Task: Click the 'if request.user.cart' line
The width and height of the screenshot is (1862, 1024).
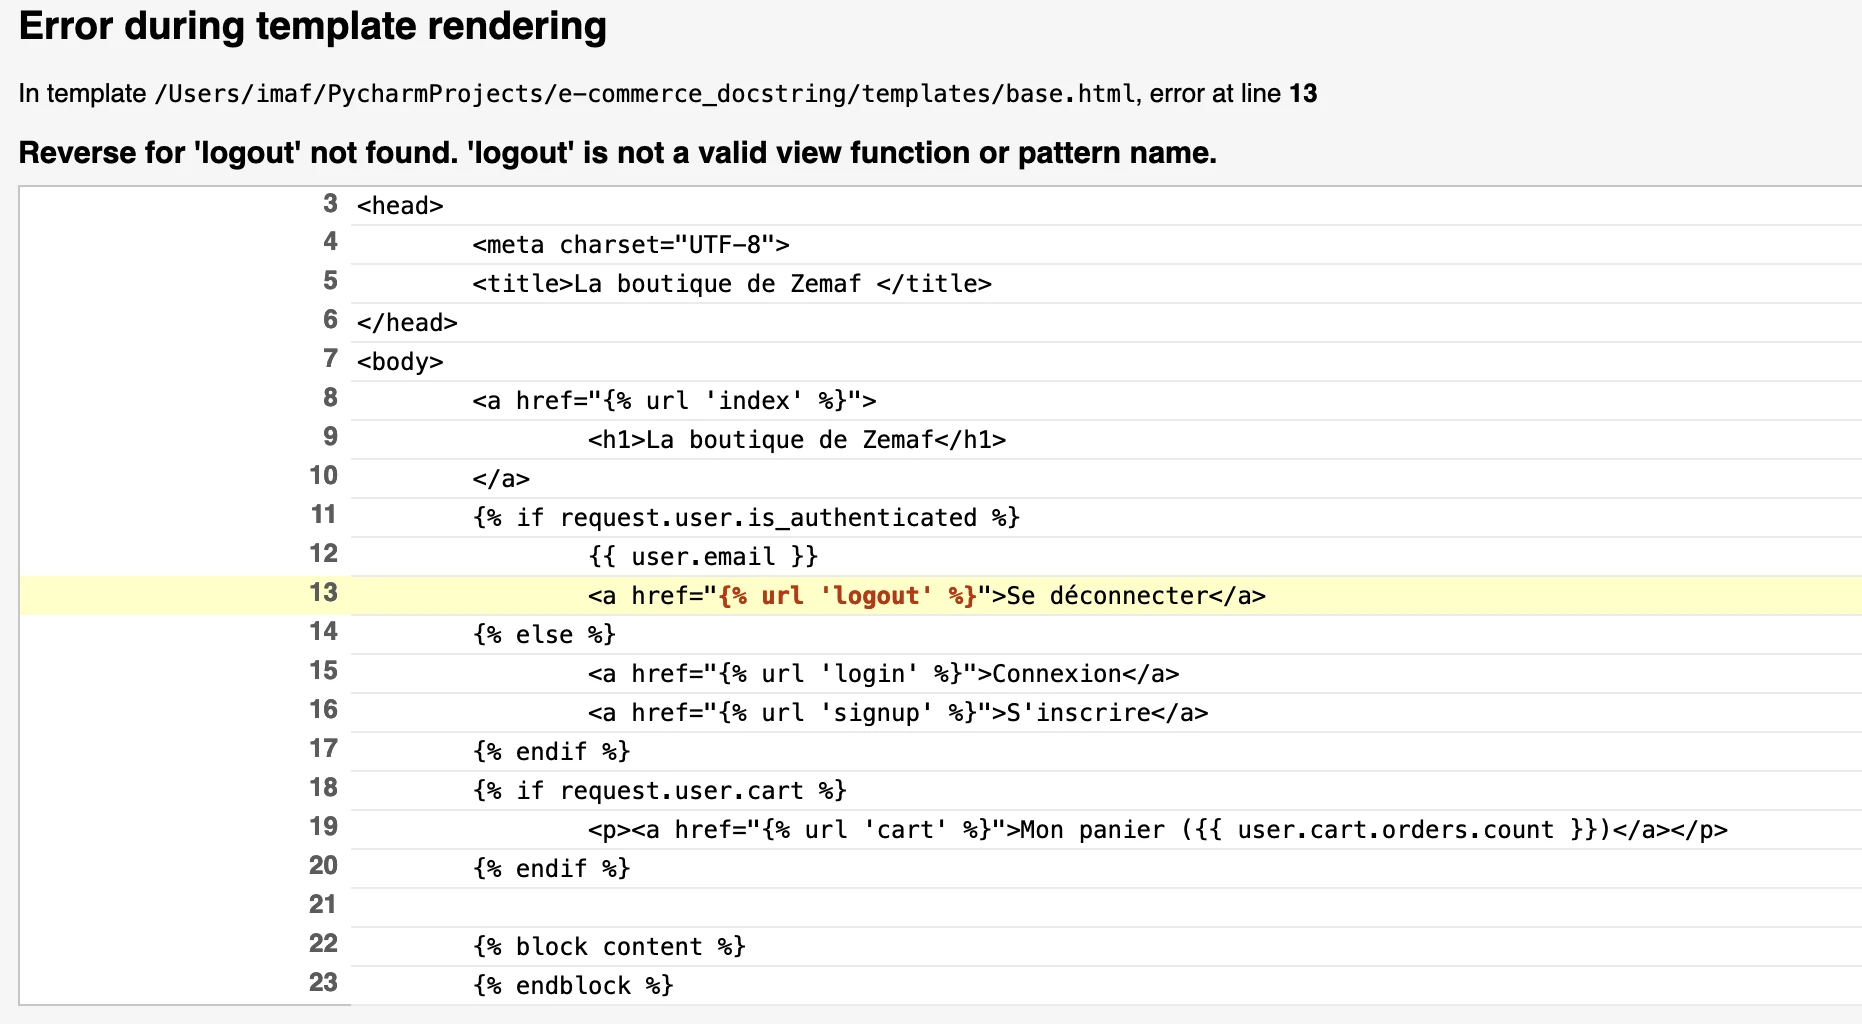Action: (659, 791)
